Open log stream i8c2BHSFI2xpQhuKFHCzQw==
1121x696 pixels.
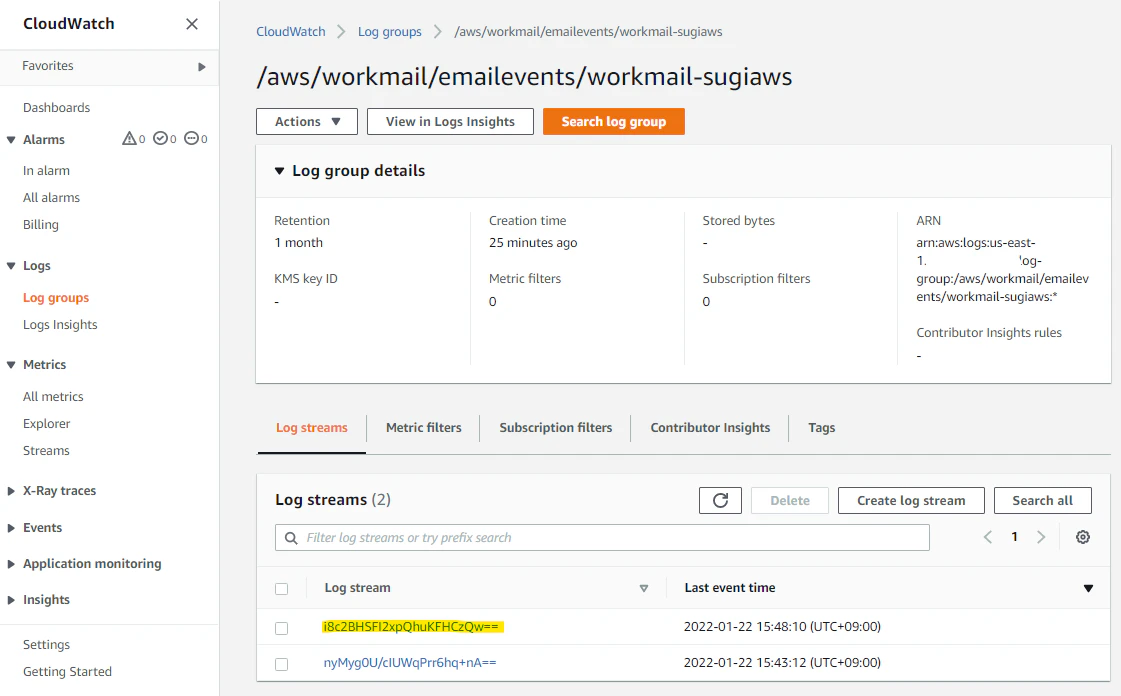(x=410, y=627)
